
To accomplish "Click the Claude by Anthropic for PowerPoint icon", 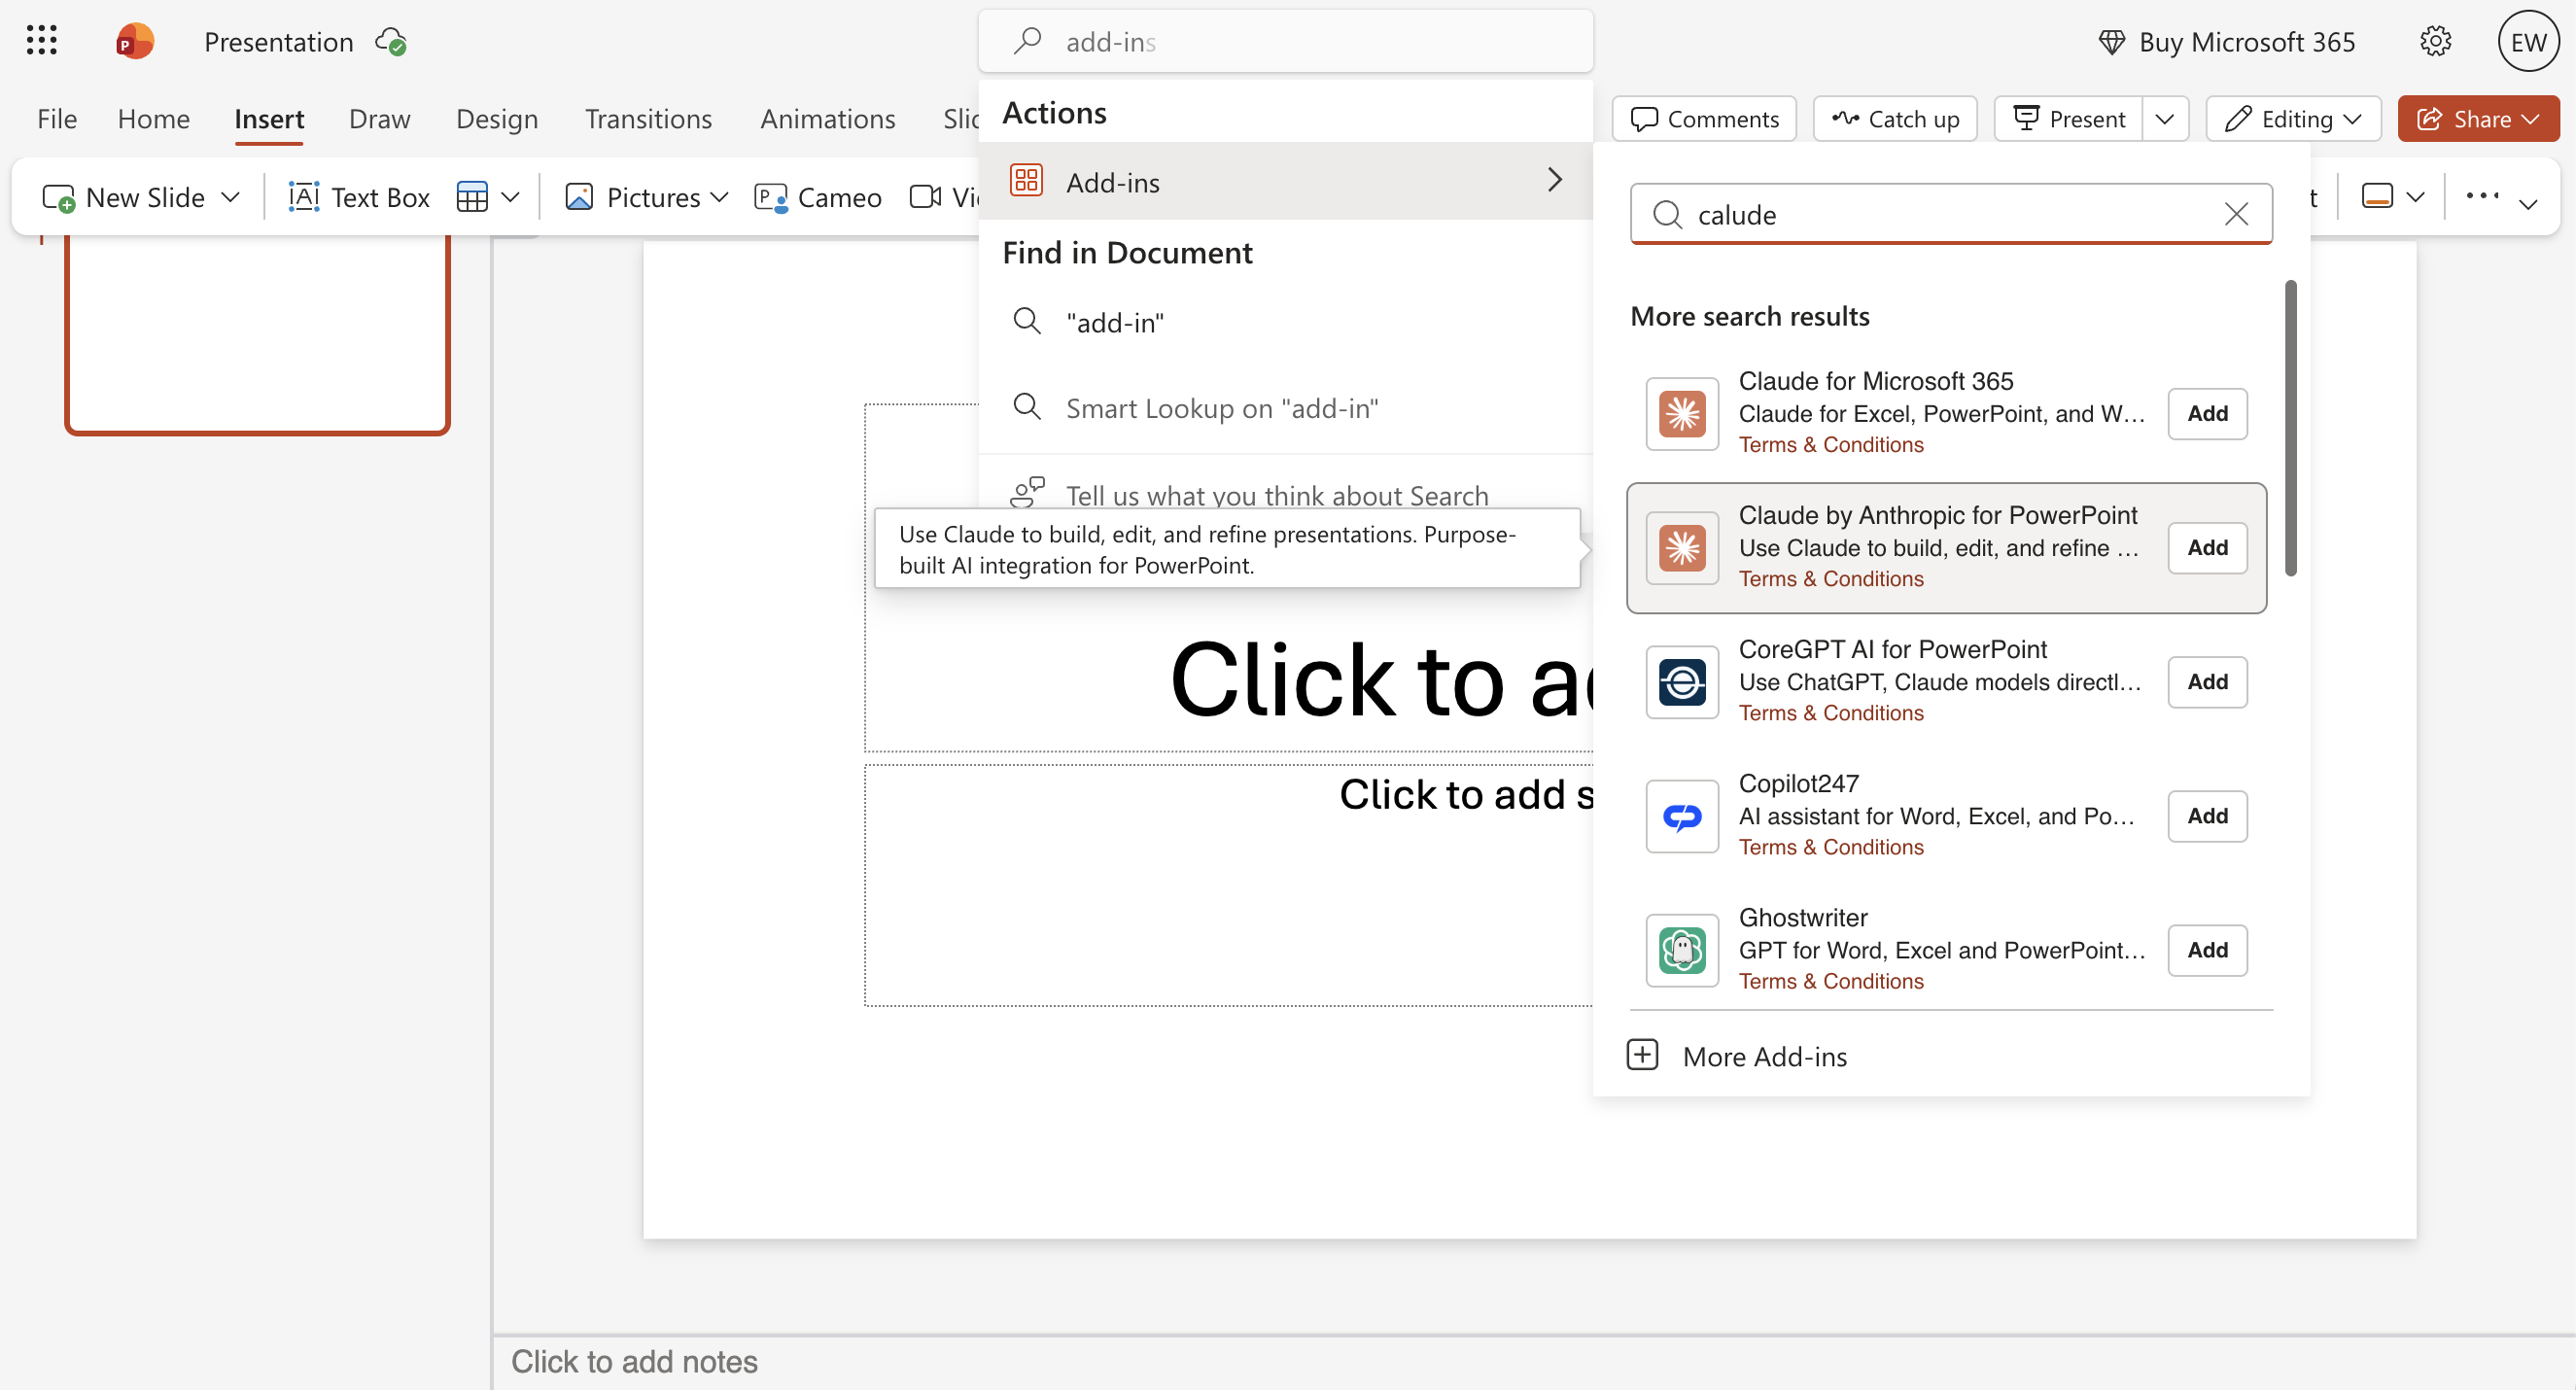I will [1682, 547].
